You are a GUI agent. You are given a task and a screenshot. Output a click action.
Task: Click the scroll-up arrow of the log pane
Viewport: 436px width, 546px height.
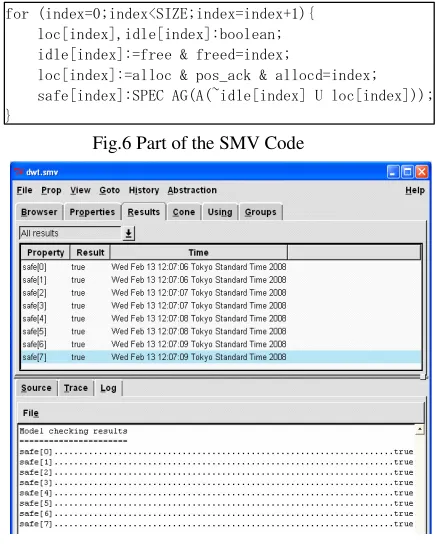[x=420, y=430]
